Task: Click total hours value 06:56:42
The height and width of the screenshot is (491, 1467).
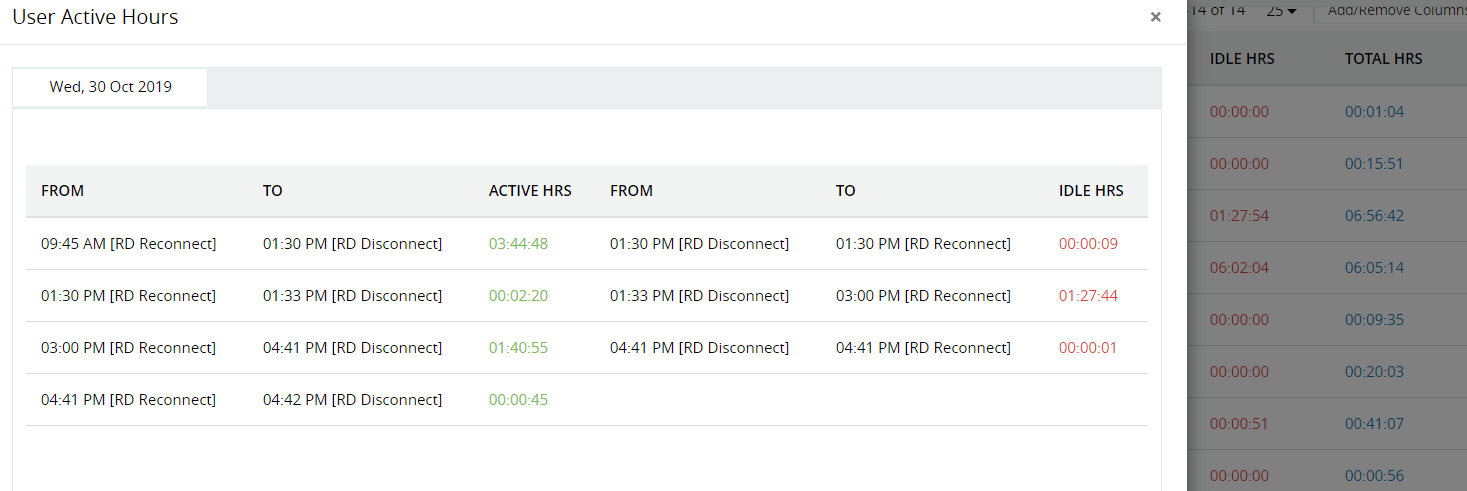Action: (1374, 216)
